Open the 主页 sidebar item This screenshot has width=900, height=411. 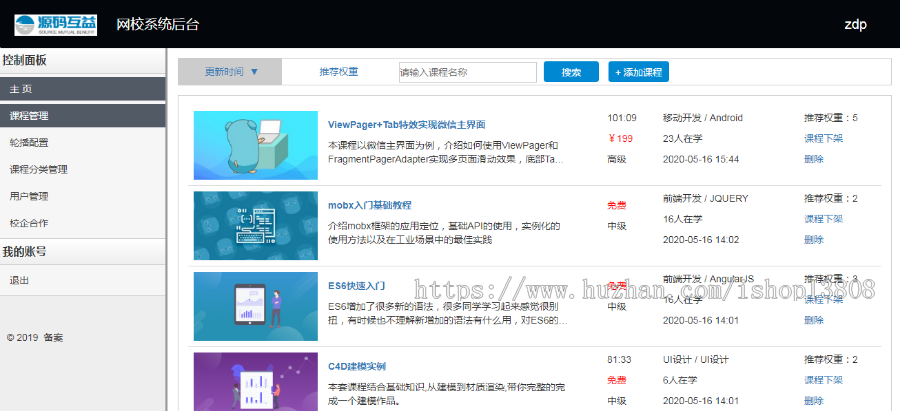coord(83,89)
